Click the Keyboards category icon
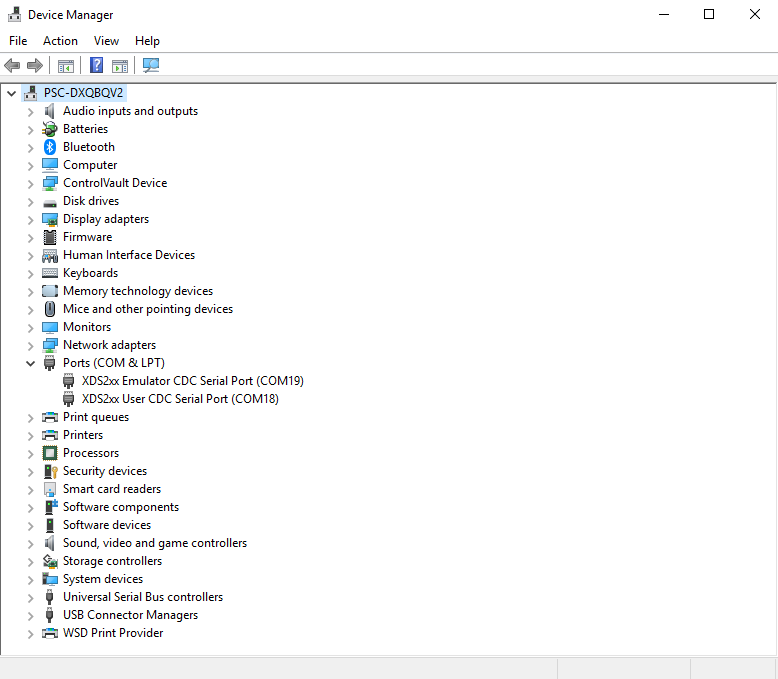This screenshot has height=679, width=778. coord(50,273)
